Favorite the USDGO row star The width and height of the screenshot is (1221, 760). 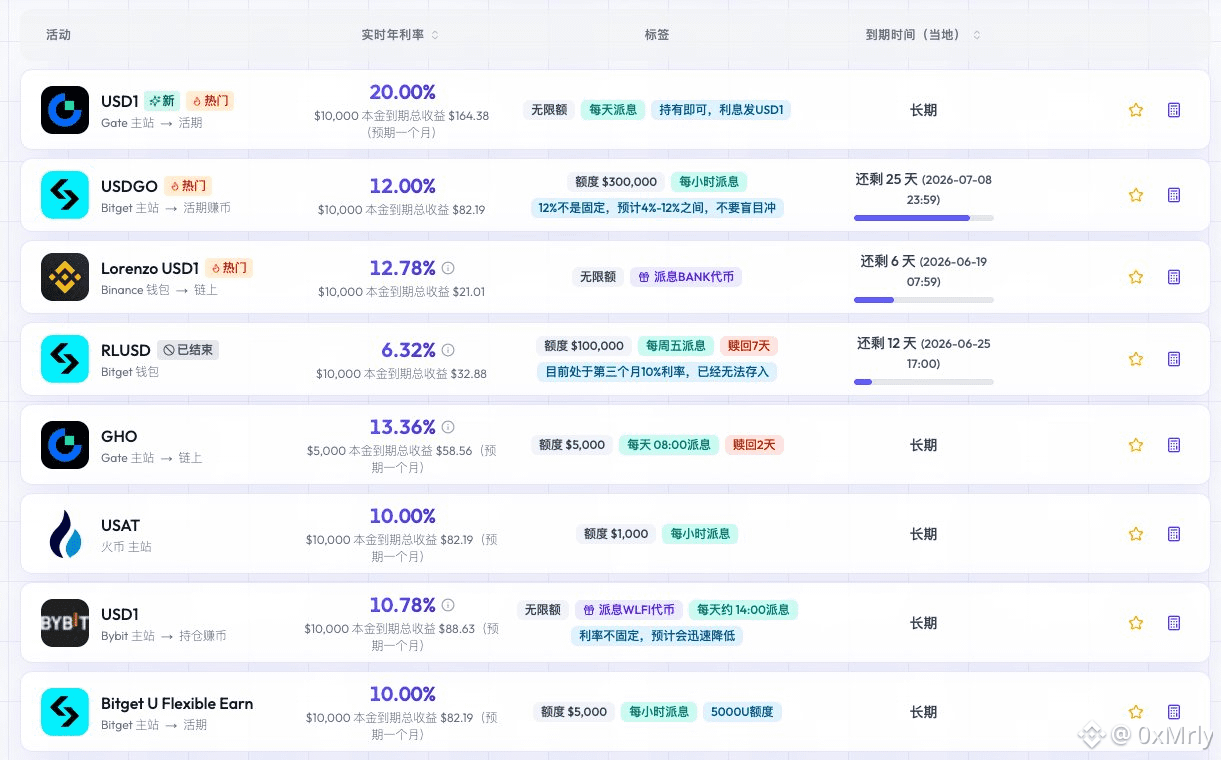click(1135, 195)
